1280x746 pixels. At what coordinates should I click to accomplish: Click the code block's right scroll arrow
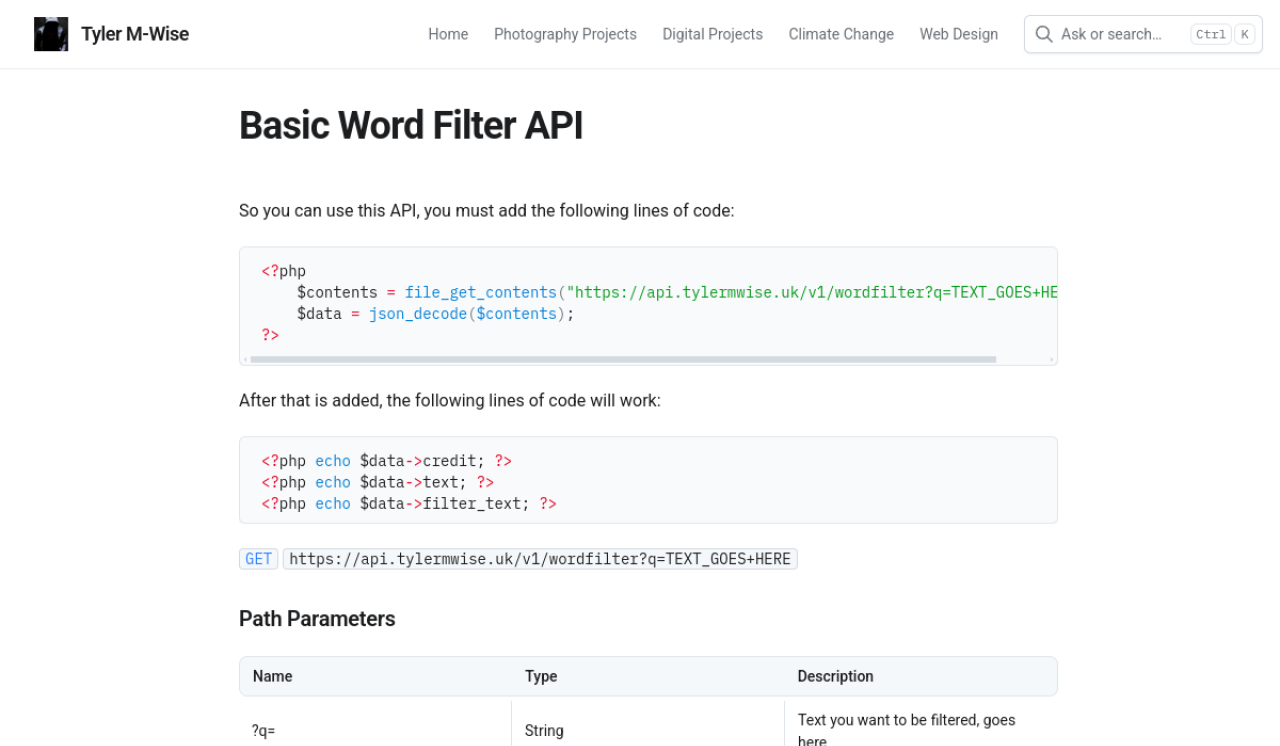click(x=1051, y=359)
